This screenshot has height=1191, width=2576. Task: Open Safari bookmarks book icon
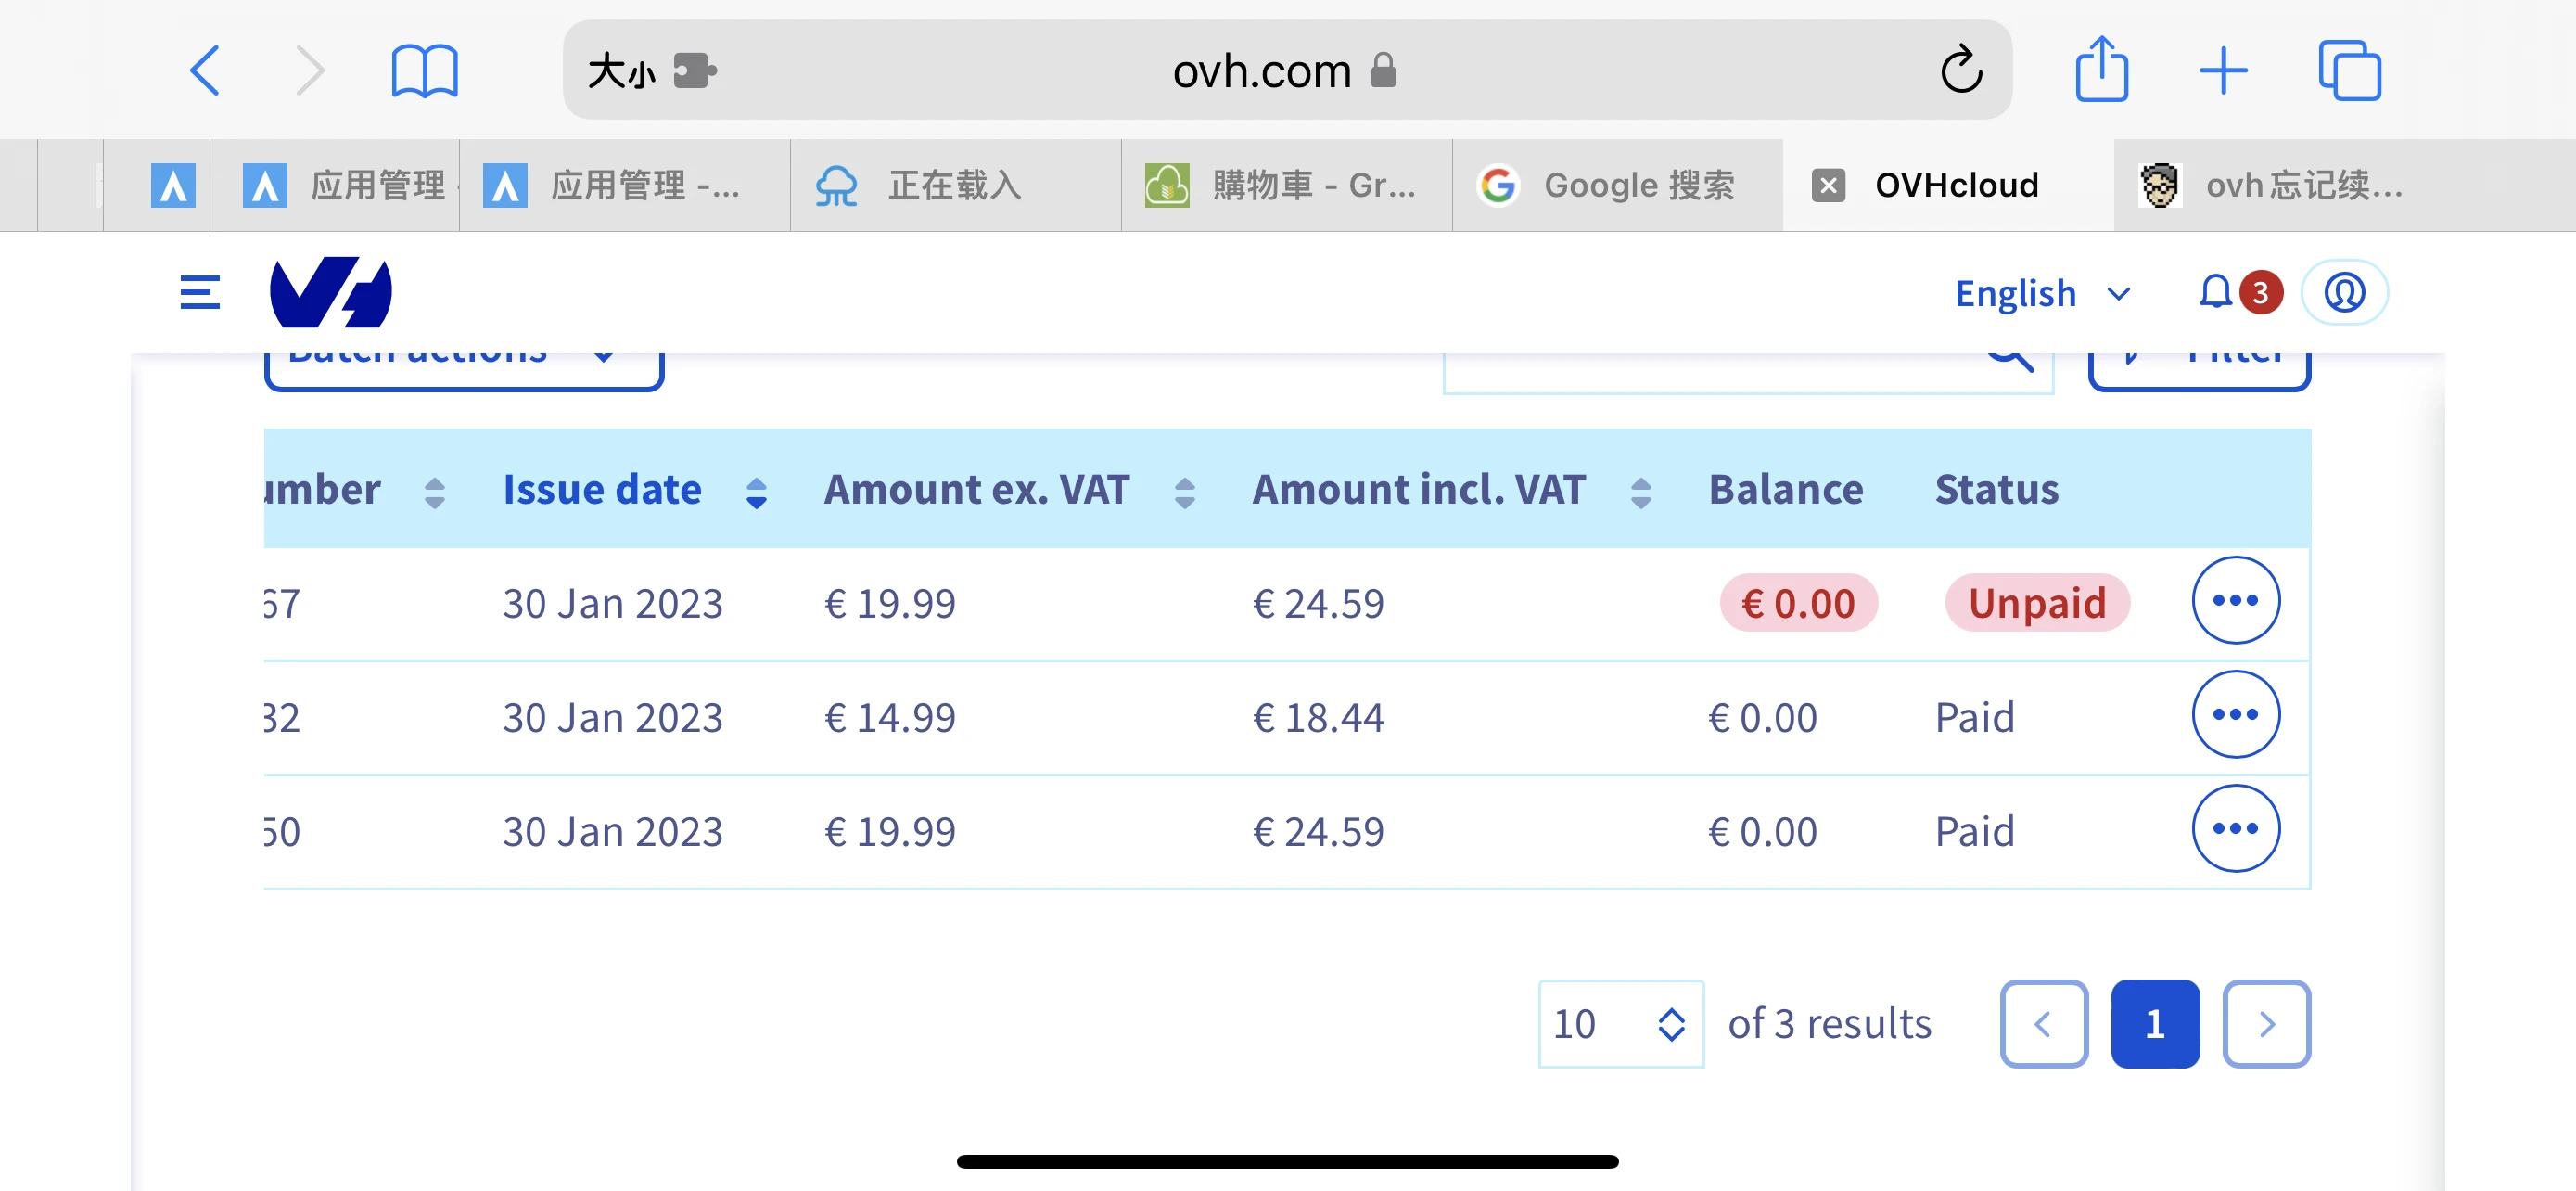pyautogui.click(x=424, y=71)
